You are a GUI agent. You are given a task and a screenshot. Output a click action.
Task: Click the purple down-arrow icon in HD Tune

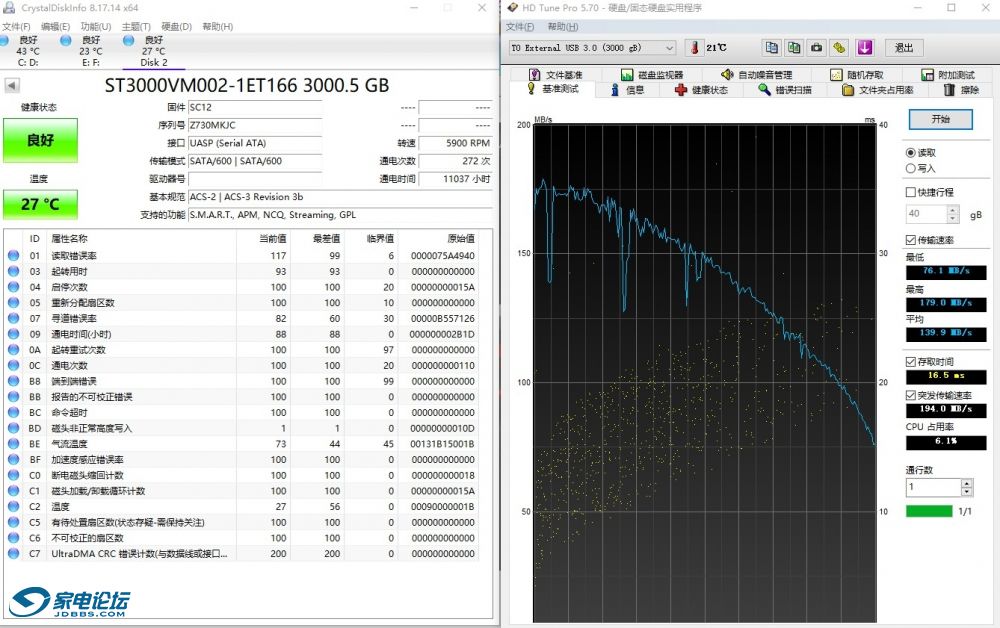(x=865, y=48)
